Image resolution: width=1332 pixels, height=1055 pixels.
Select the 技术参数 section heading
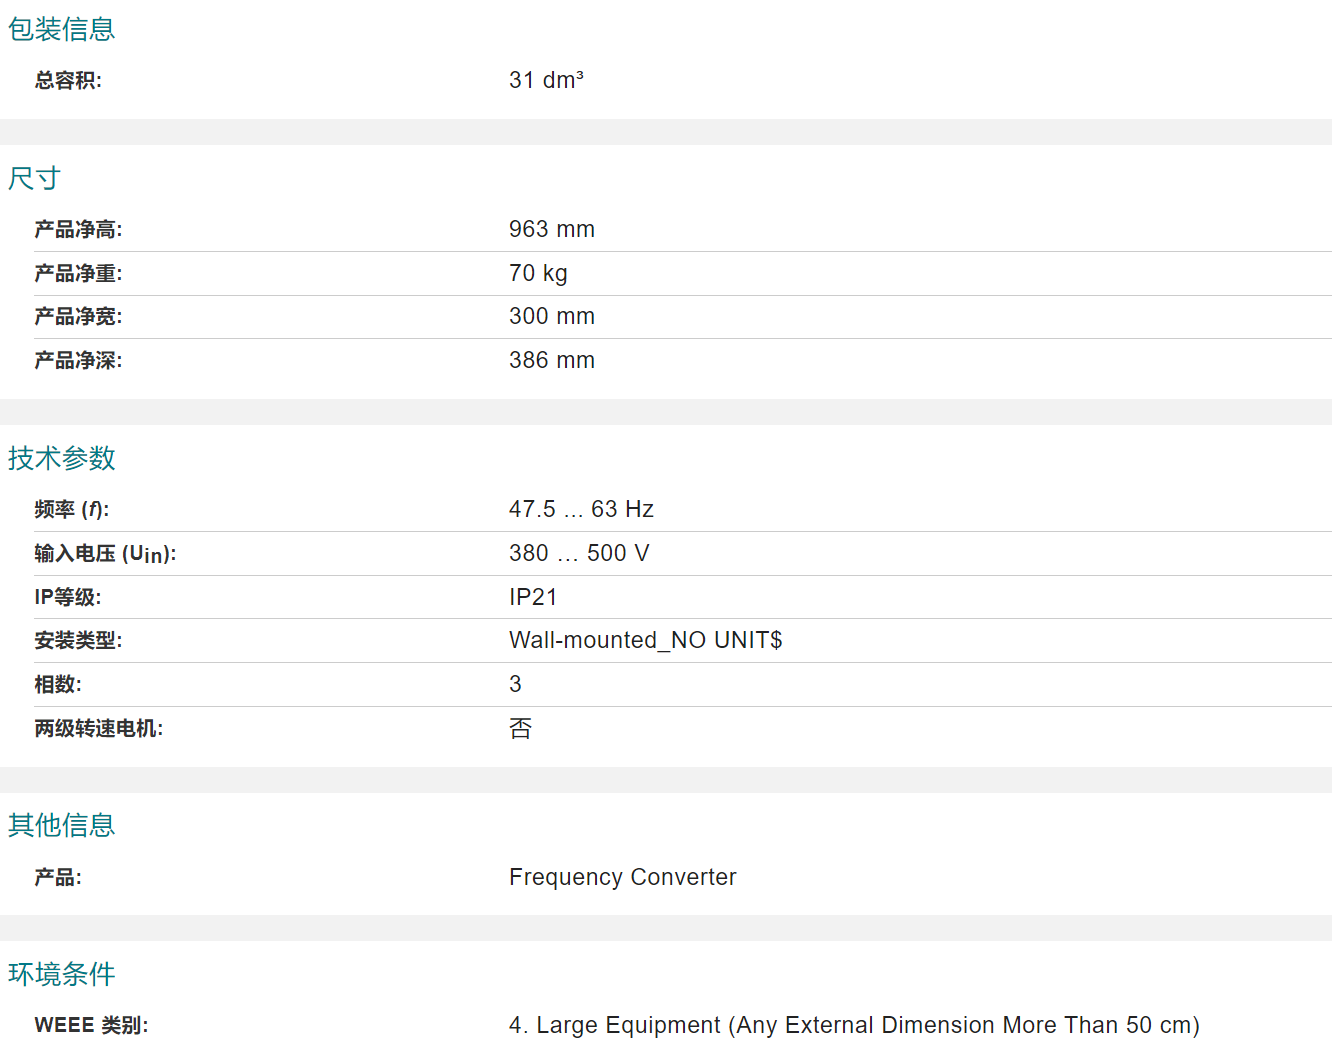62,458
